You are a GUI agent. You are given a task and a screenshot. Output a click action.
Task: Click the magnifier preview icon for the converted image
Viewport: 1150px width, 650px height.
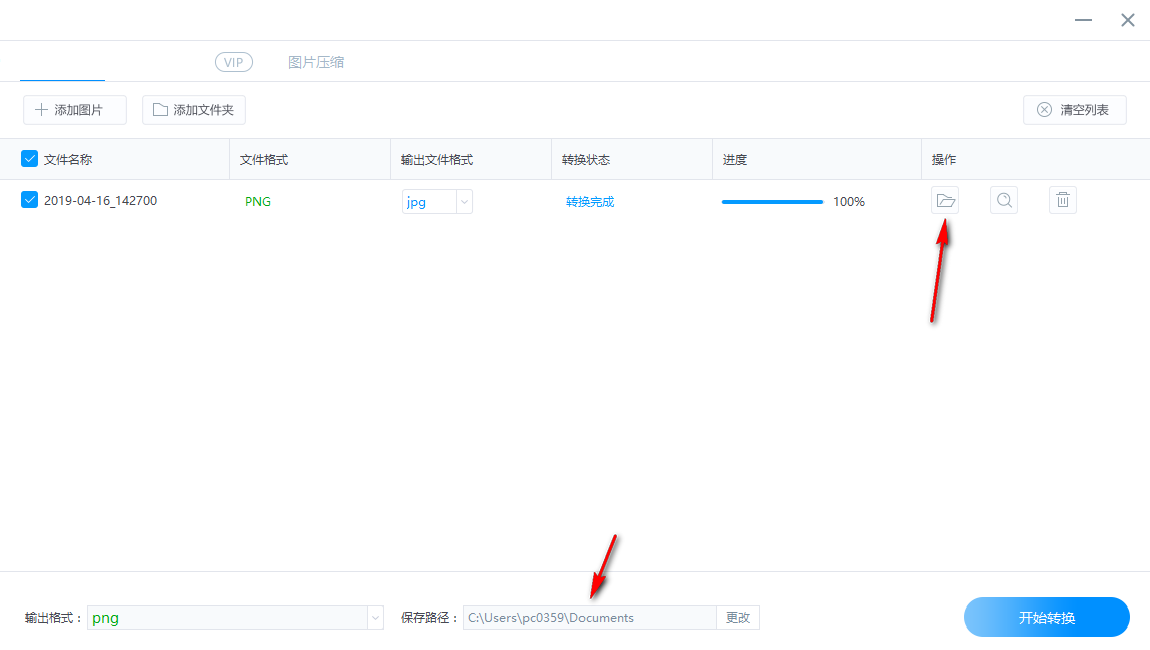point(1004,200)
